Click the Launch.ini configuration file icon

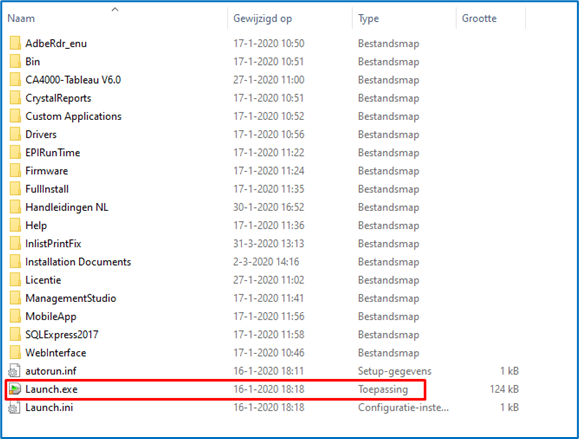[15, 407]
